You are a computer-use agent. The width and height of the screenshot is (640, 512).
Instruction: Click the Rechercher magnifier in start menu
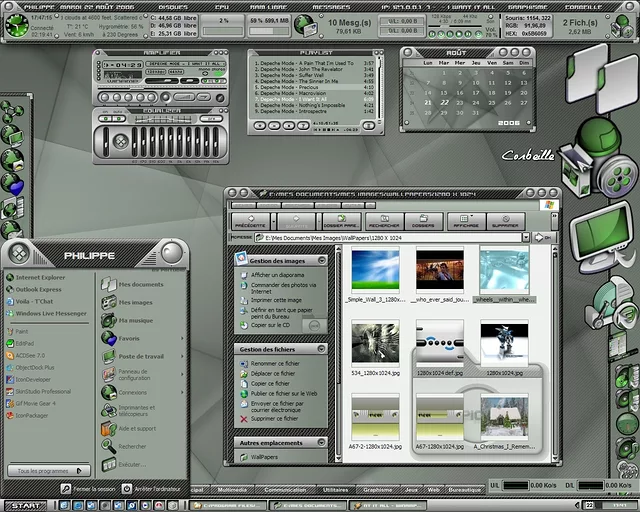[x=109, y=446]
